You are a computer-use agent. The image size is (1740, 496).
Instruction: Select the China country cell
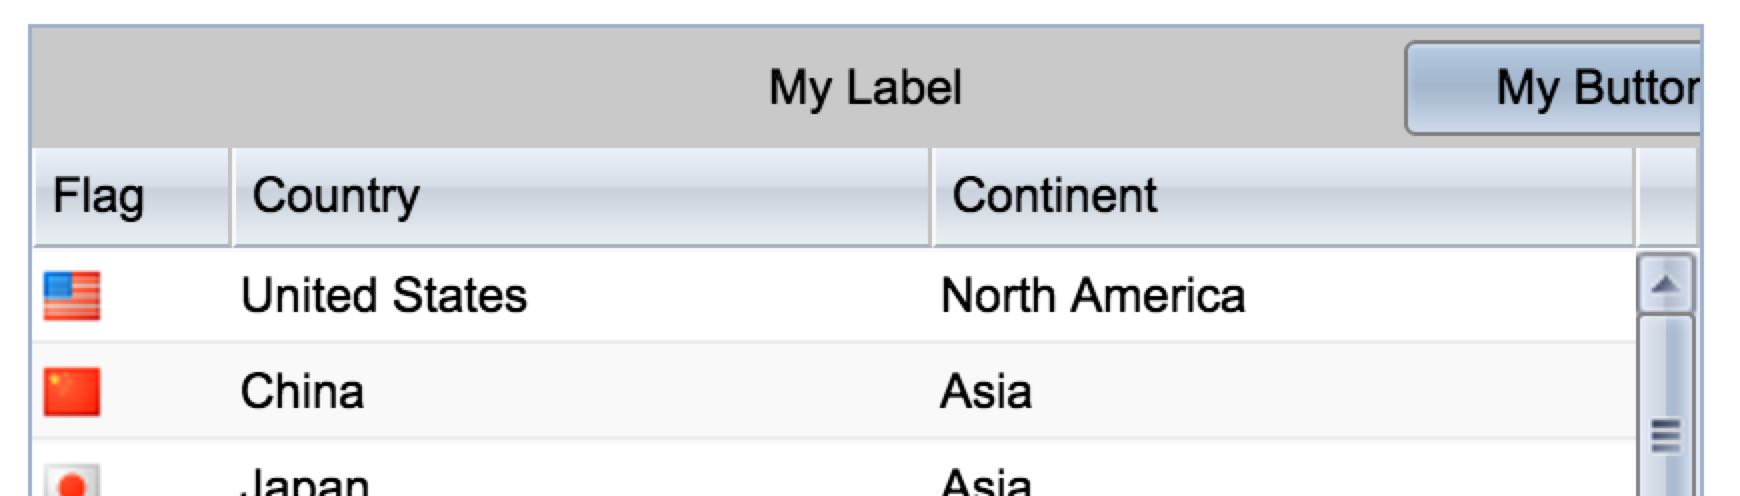(302, 391)
